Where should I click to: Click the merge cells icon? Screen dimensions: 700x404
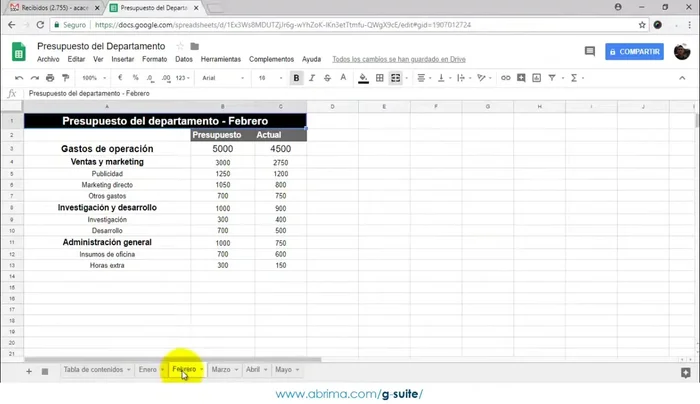tap(396, 77)
